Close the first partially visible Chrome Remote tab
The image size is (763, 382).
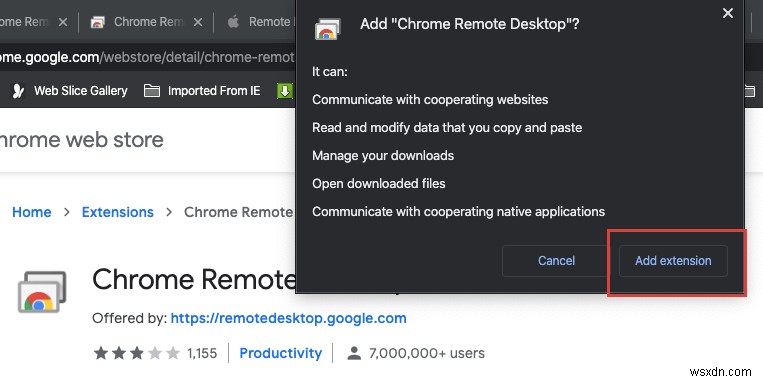63,22
